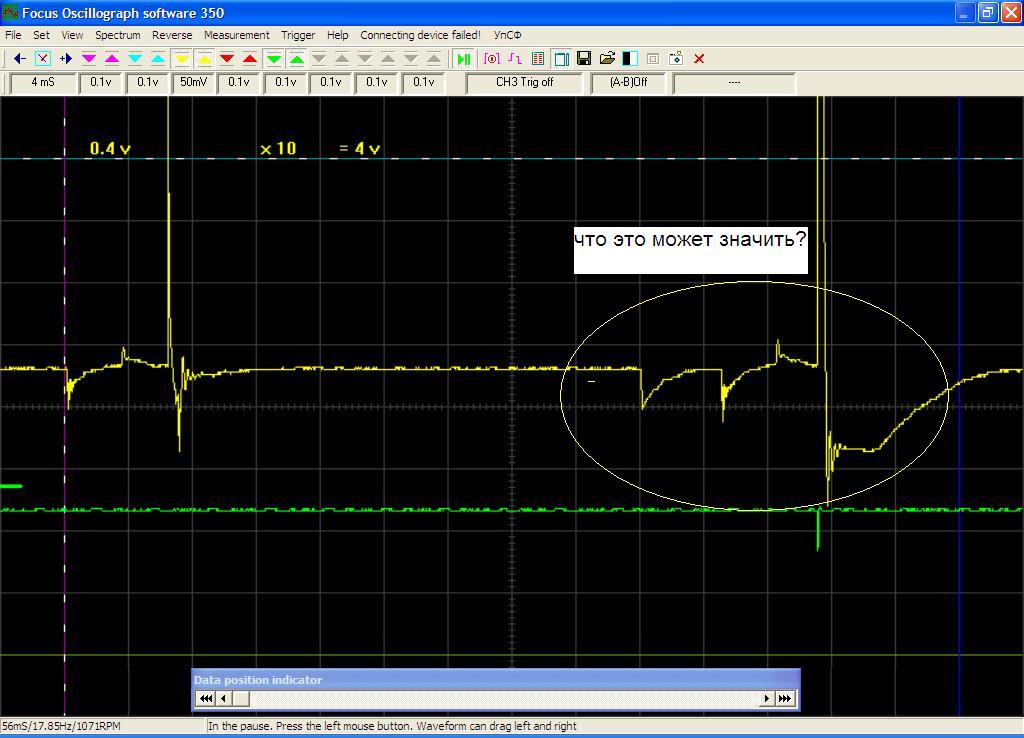Click the cyan down triangle channel icon

(x=135, y=59)
